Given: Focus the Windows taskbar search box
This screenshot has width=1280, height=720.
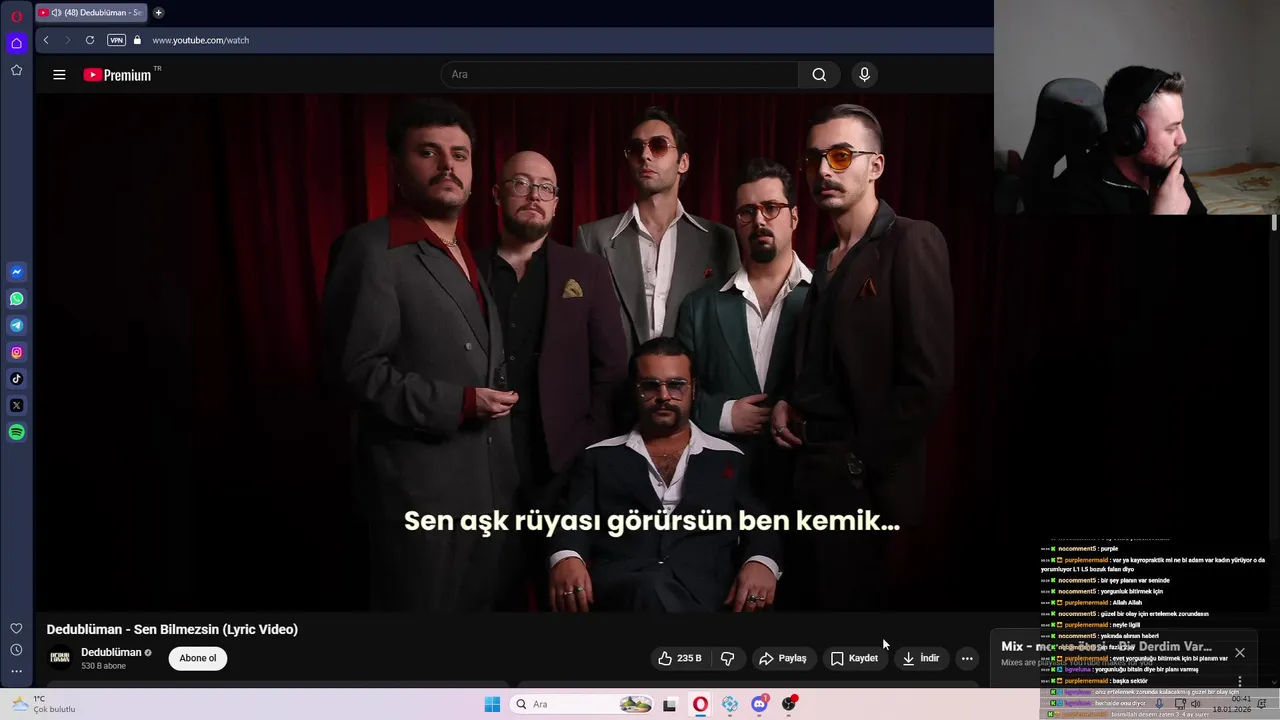Looking at the screenshot, I should pyautogui.click(x=583, y=704).
